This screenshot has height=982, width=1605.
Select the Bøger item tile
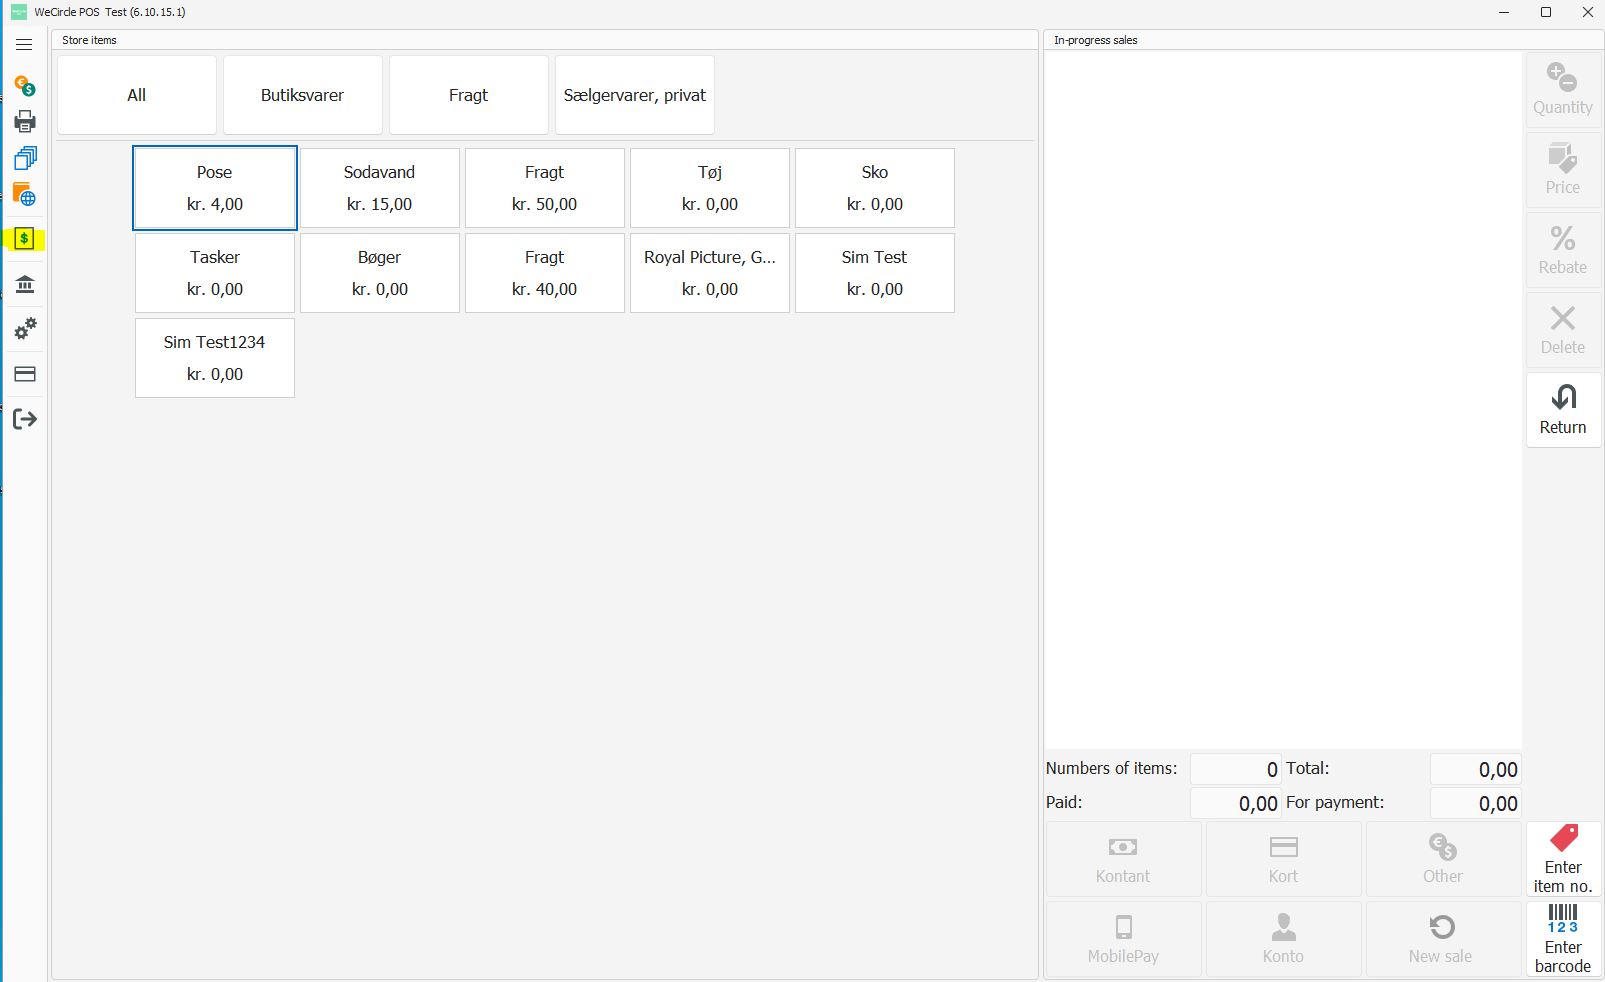coord(380,273)
